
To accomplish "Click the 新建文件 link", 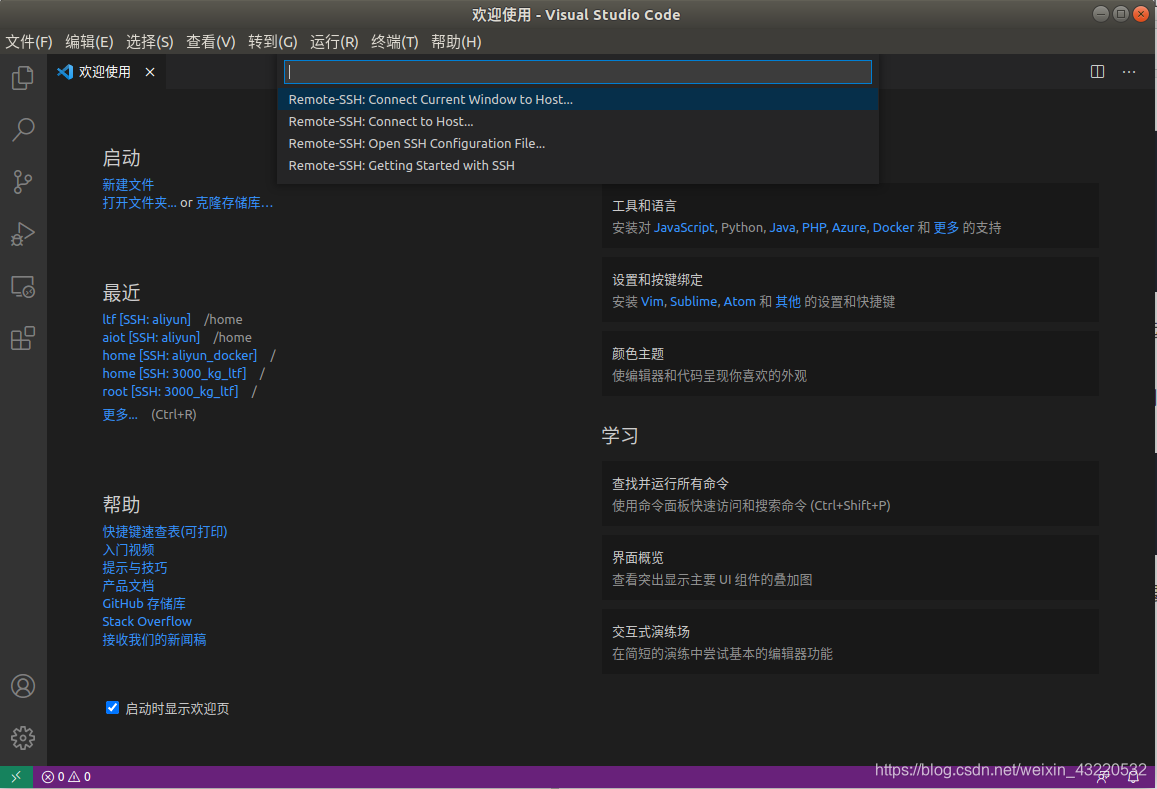I will 128,185.
